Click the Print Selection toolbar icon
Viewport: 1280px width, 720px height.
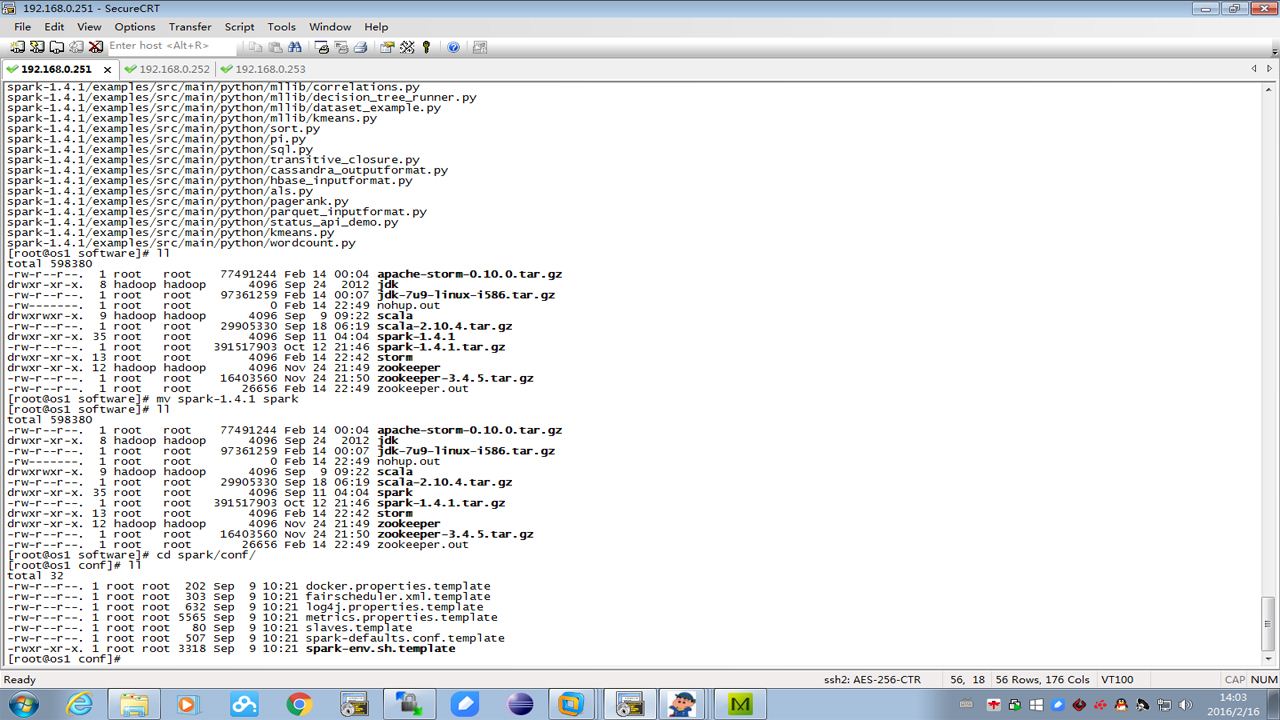(341, 47)
